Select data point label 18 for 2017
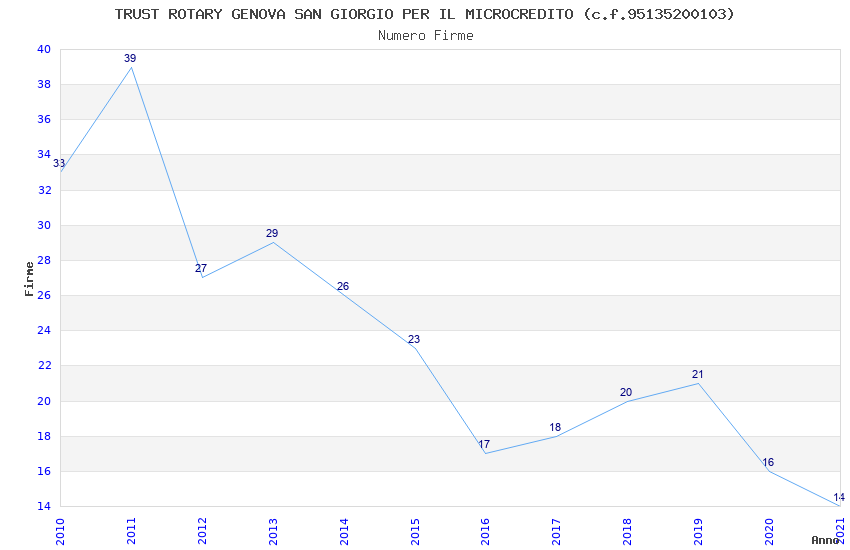Viewport: 850px width, 550px height. (555, 427)
